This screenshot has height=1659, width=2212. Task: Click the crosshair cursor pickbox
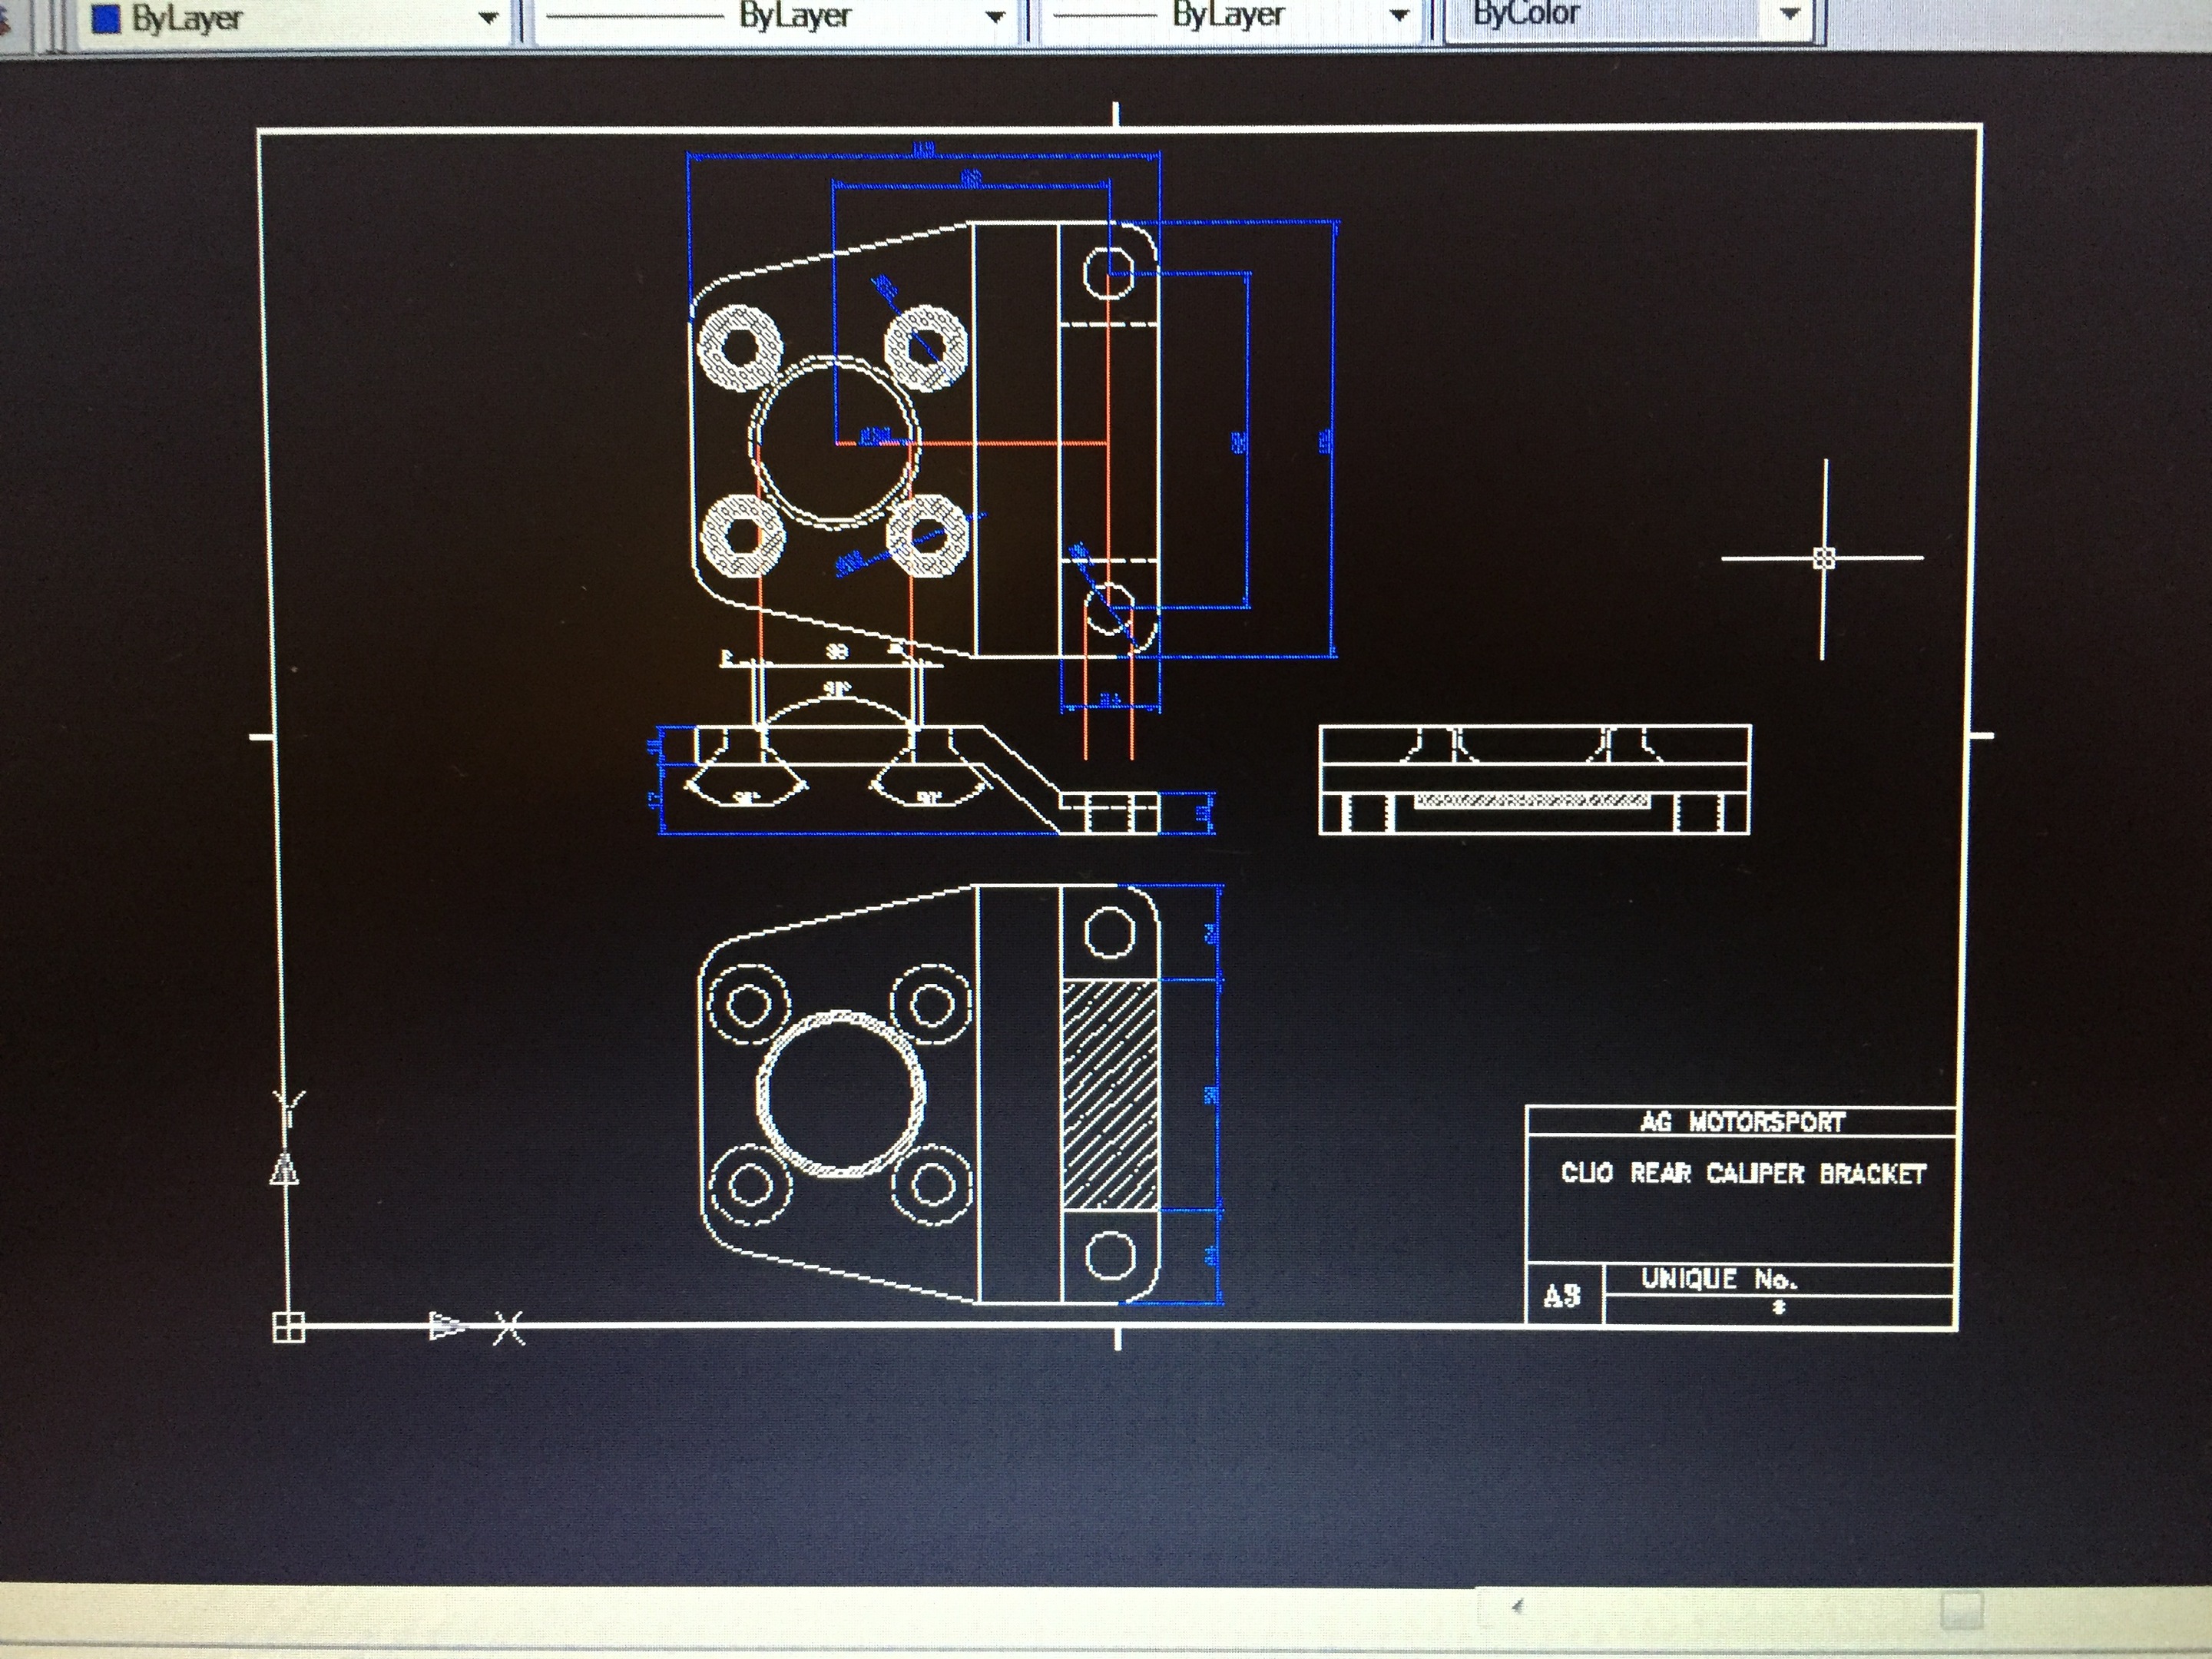[x=1824, y=558]
